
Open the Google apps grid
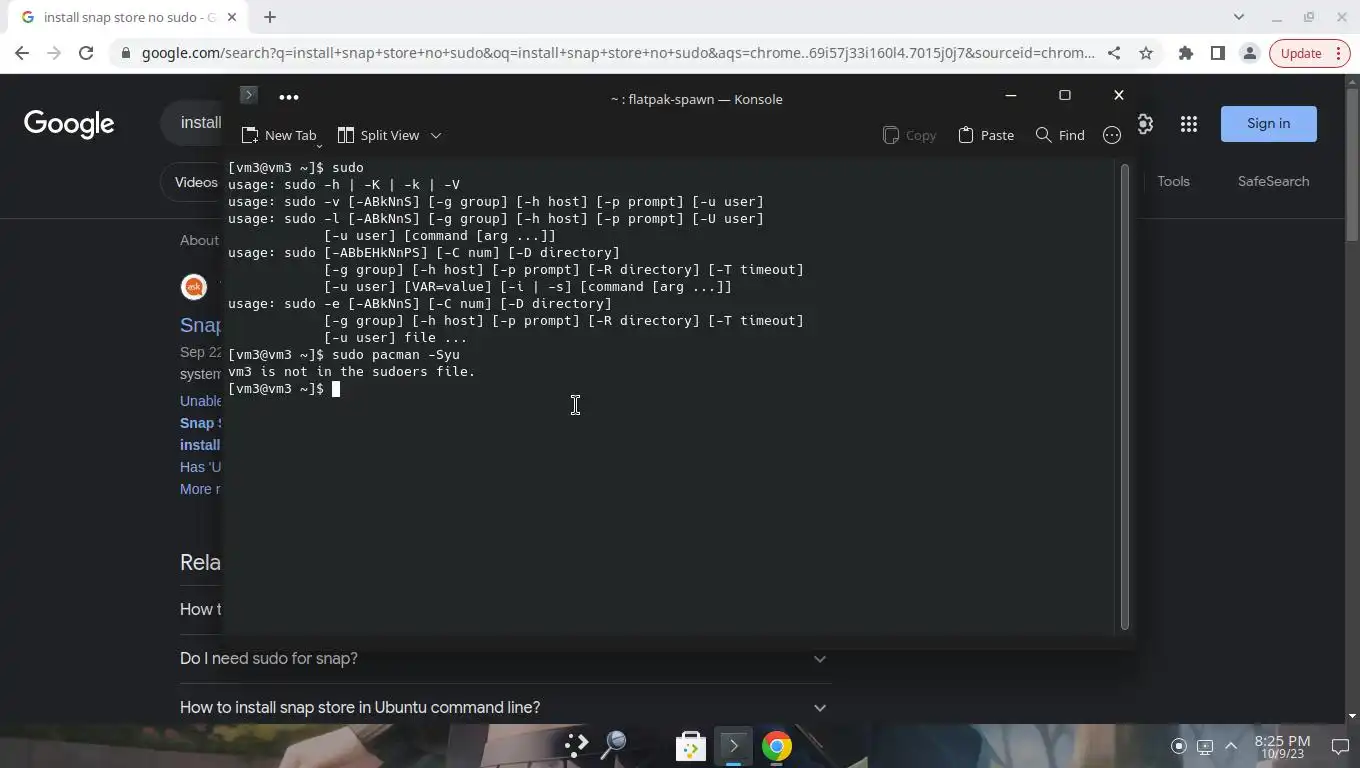[x=1189, y=124]
